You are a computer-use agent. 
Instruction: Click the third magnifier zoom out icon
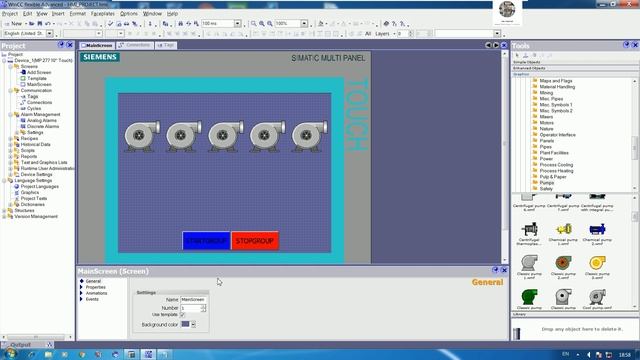[270, 24]
